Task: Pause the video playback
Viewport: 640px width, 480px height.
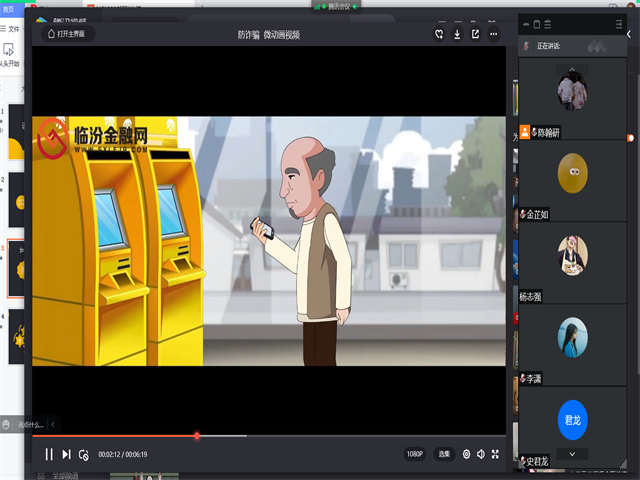Action: pyautogui.click(x=48, y=454)
